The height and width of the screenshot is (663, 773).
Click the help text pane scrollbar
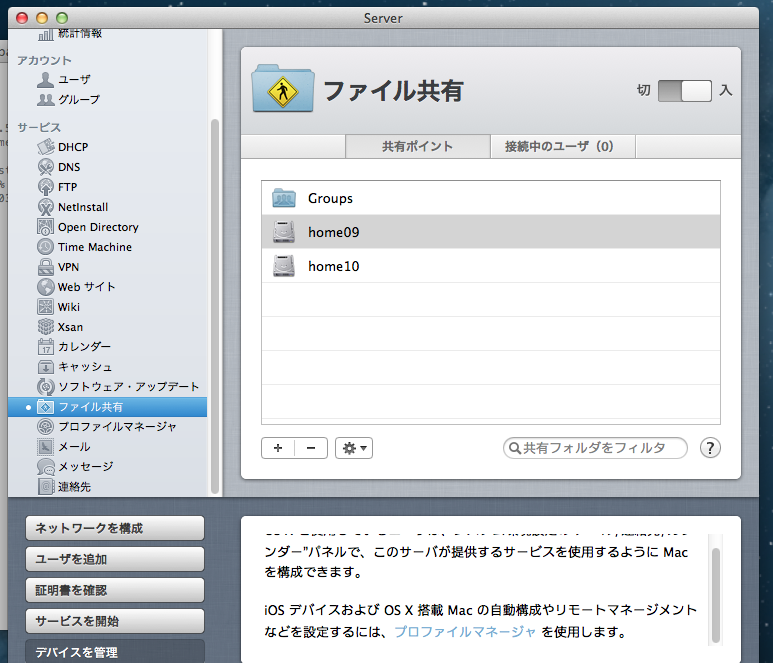[715, 594]
